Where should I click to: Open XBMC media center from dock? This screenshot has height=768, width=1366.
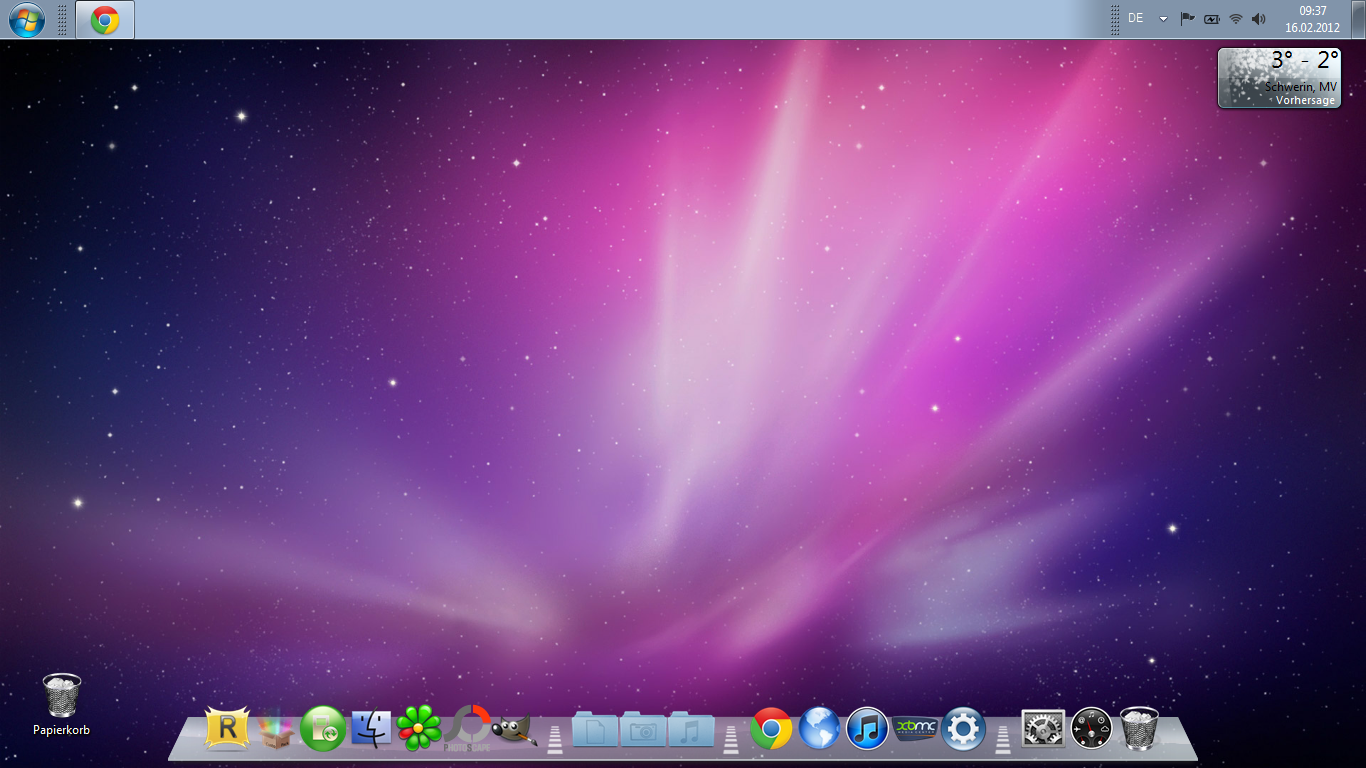(x=915, y=729)
